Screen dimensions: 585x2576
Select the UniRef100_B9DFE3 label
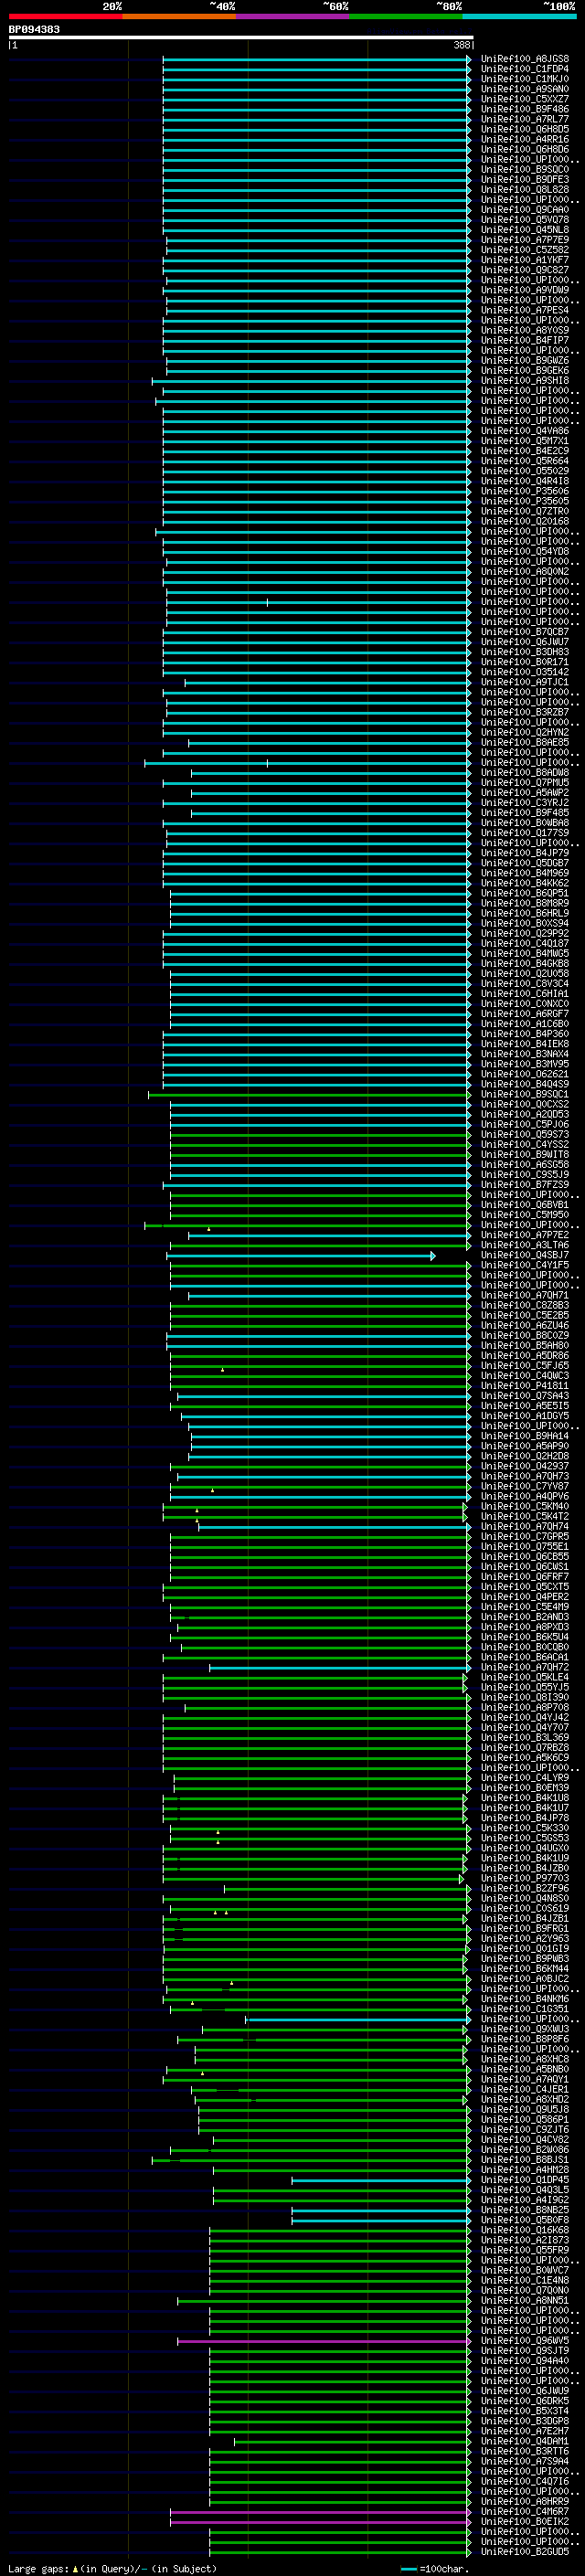[525, 179]
